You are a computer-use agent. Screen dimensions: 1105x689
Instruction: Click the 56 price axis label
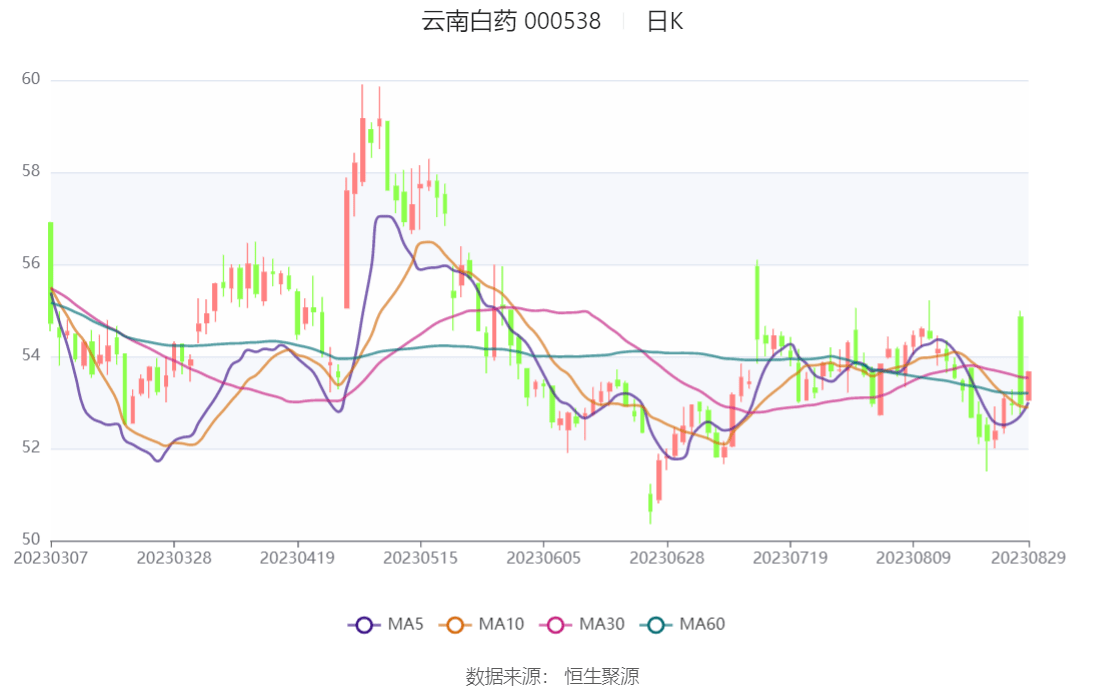coord(31,263)
